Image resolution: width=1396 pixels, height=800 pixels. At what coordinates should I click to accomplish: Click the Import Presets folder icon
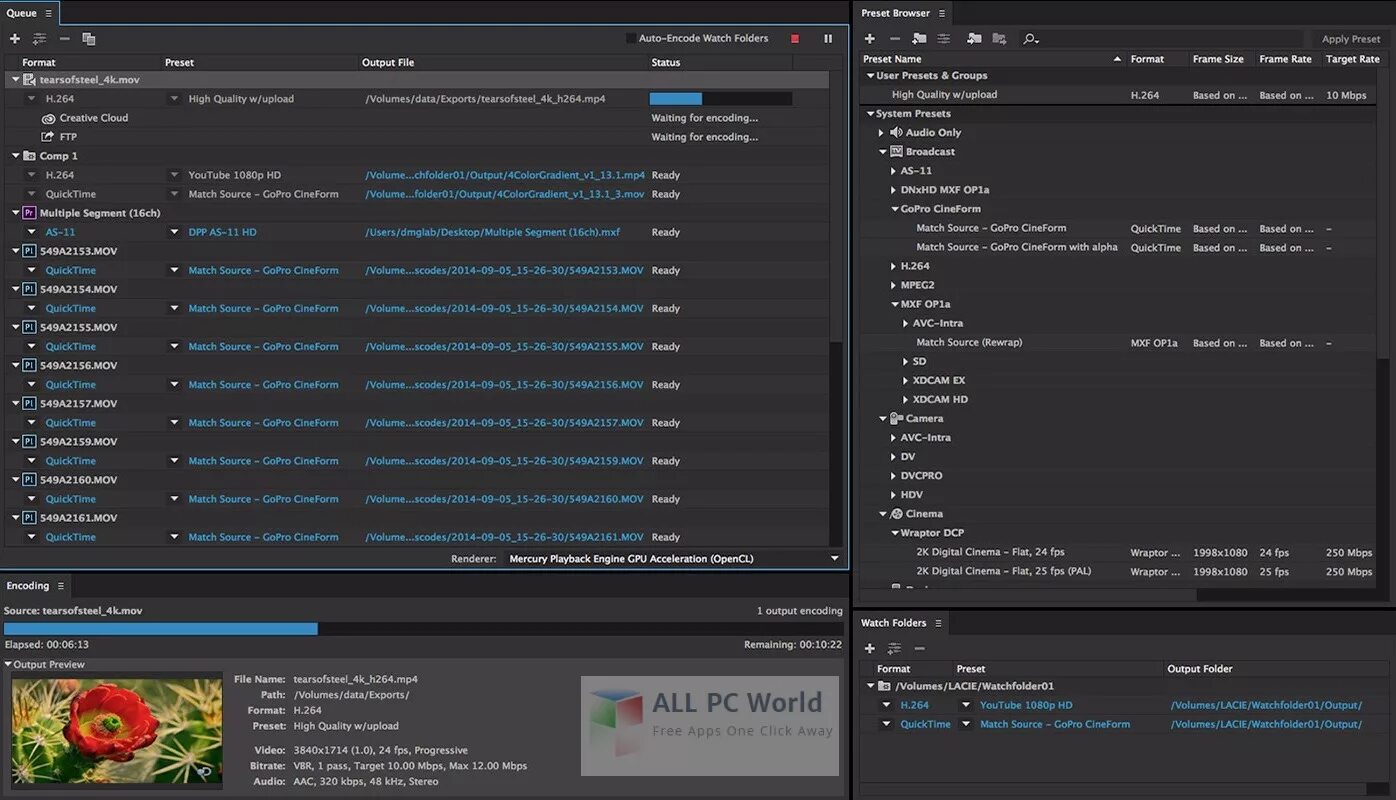point(974,39)
